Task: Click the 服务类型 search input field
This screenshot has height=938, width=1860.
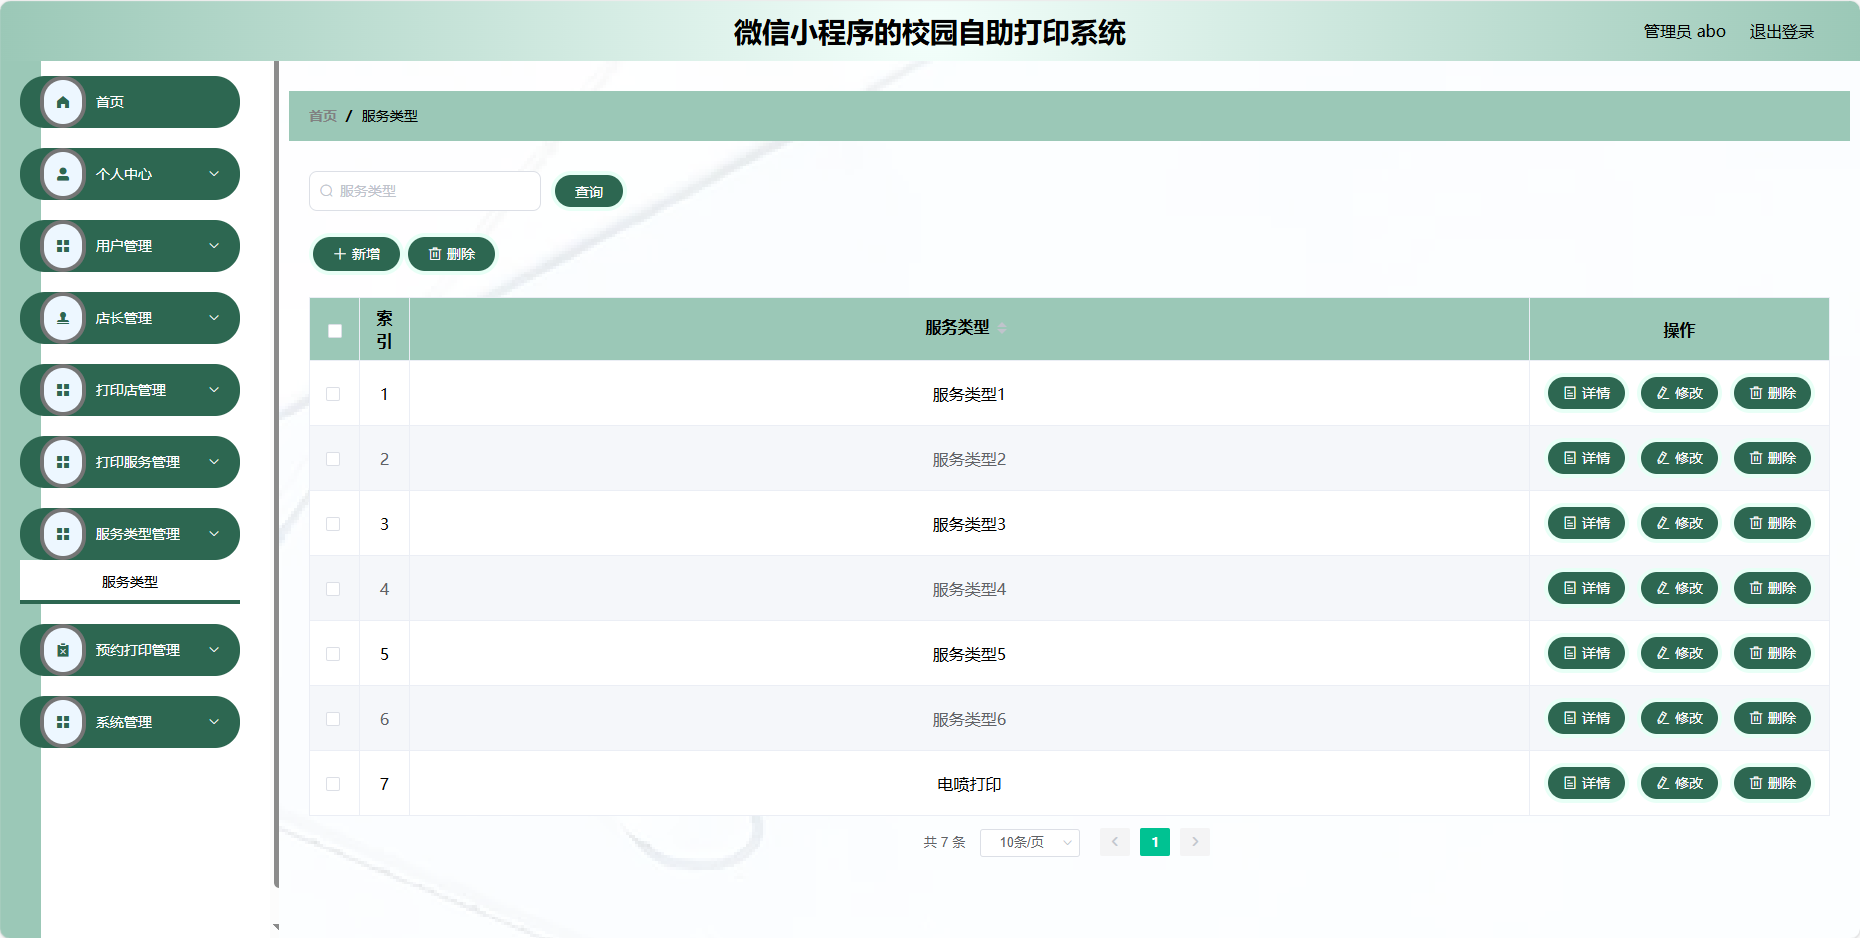Action: tap(425, 191)
